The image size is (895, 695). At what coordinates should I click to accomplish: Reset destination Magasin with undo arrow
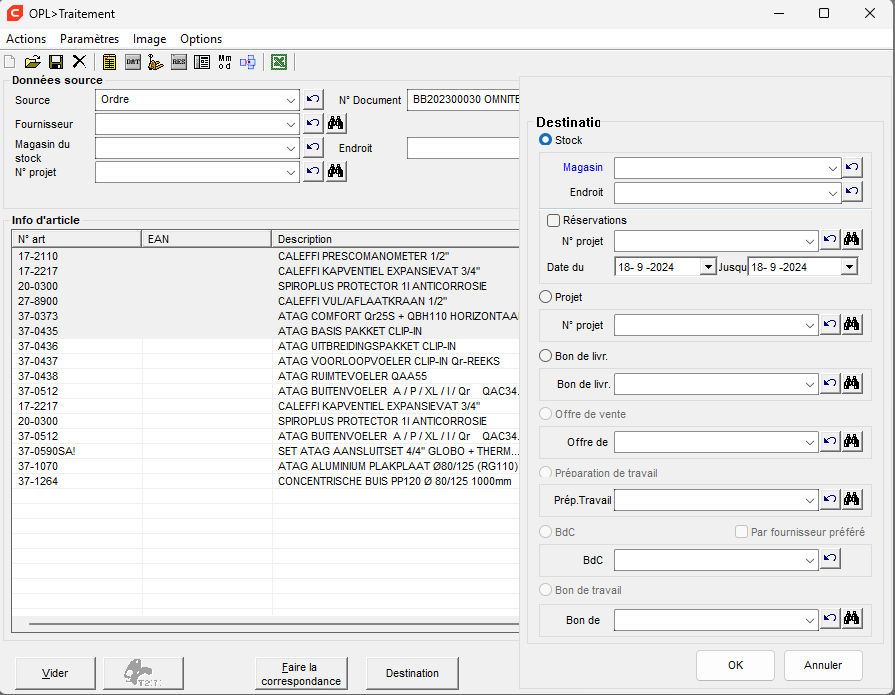point(852,167)
